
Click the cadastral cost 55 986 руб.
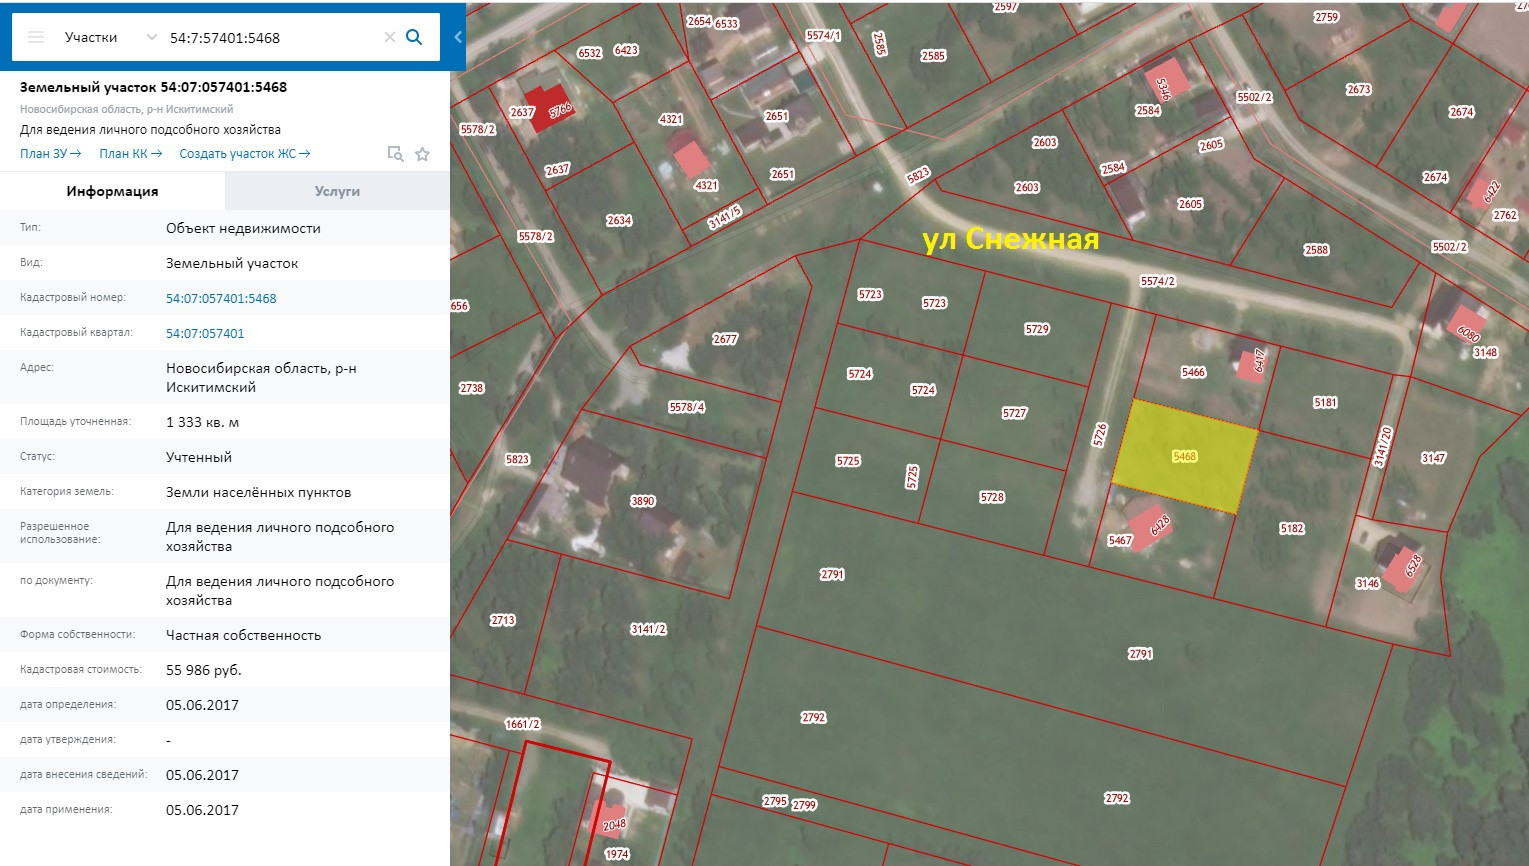coord(204,670)
